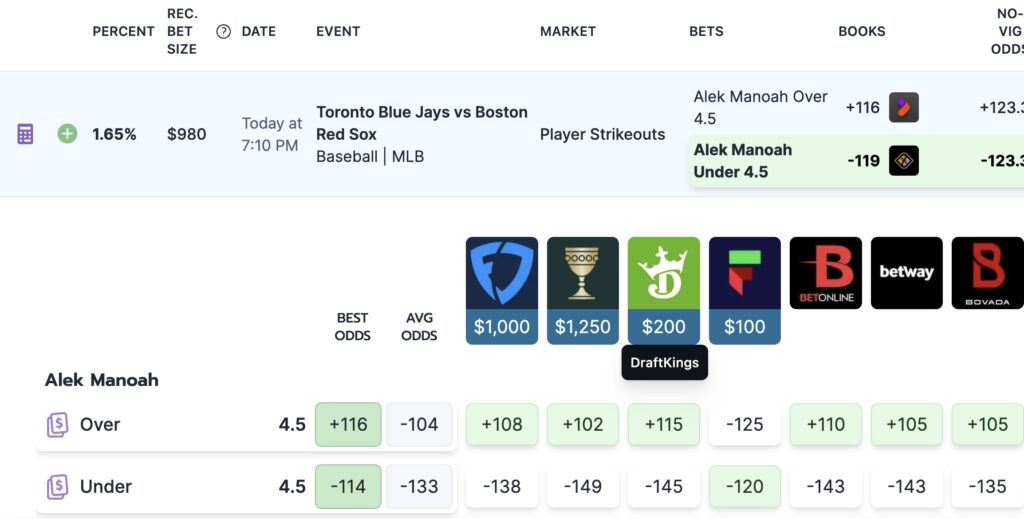This screenshot has width=1024, height=519.
Task: Select the Caesars trophy sportsbook logo
Action: coord(583,273)
